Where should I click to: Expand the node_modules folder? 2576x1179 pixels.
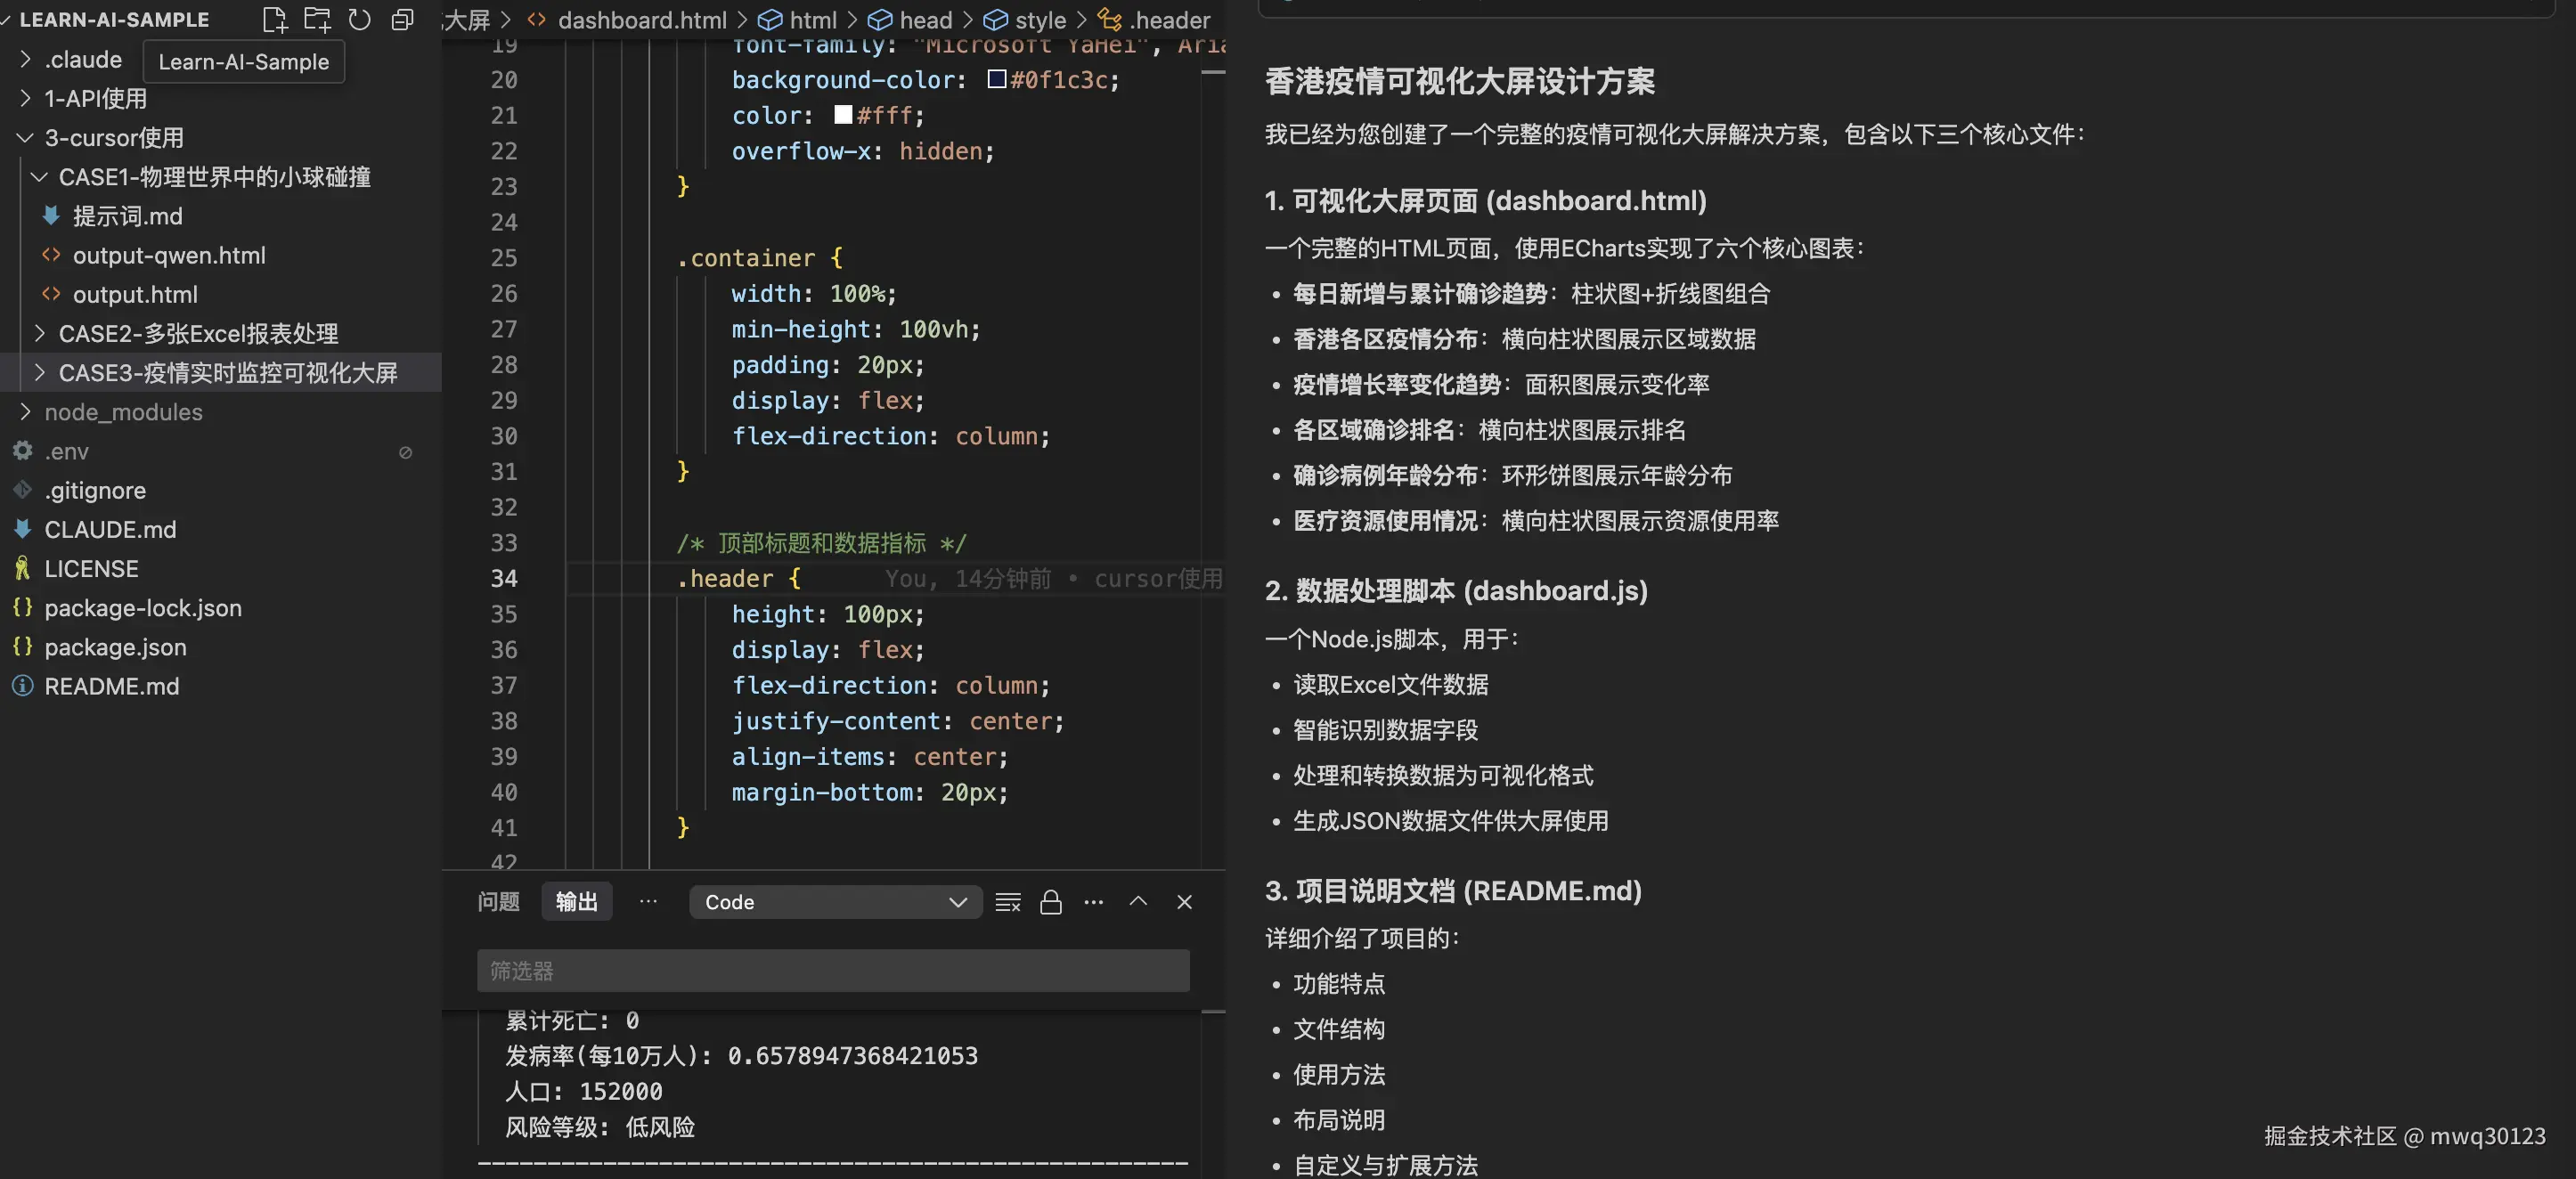click(x=25, y=411)
